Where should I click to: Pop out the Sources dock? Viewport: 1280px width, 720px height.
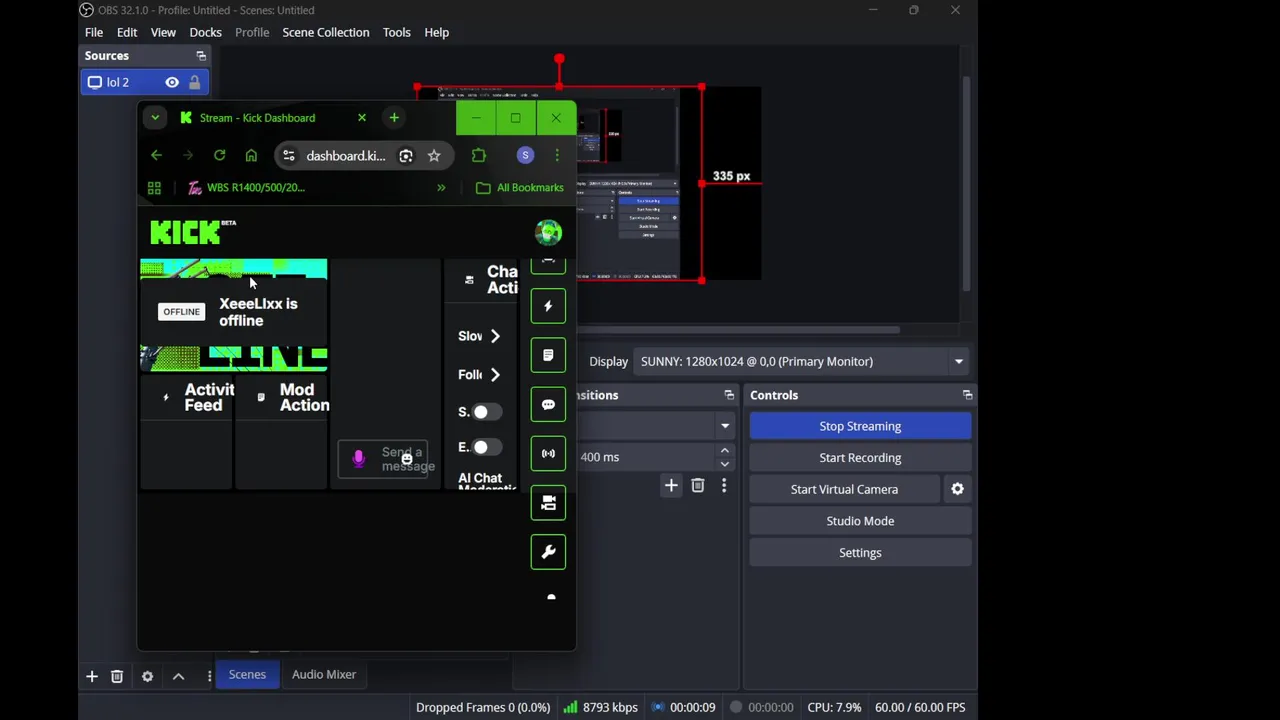click(201, 56)
